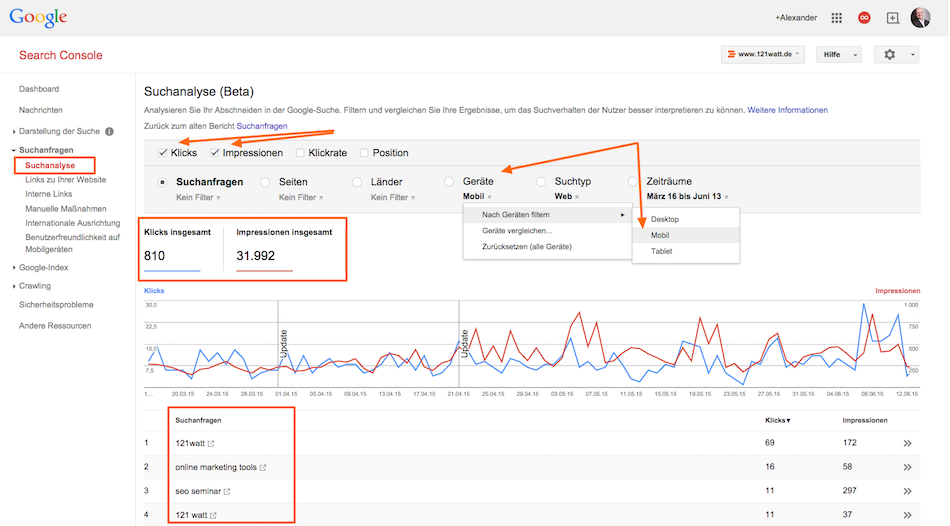950x526 pixels.
Task: Enable the Position checkbox
Action: coord(364,153)
